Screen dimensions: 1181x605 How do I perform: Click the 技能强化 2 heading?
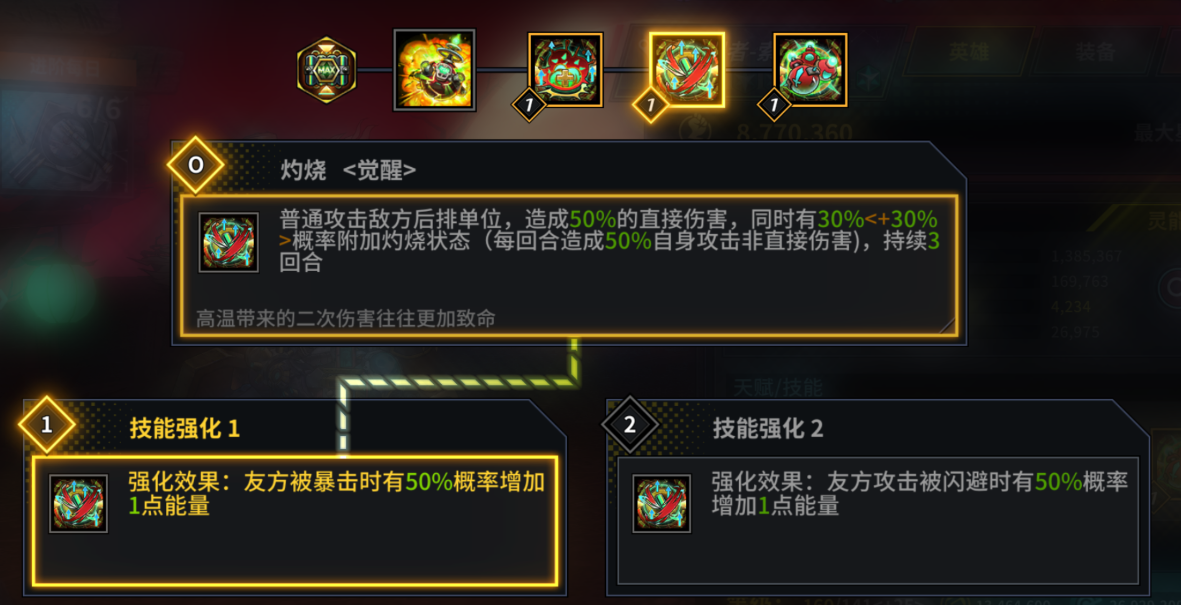[x=767, y=429]
